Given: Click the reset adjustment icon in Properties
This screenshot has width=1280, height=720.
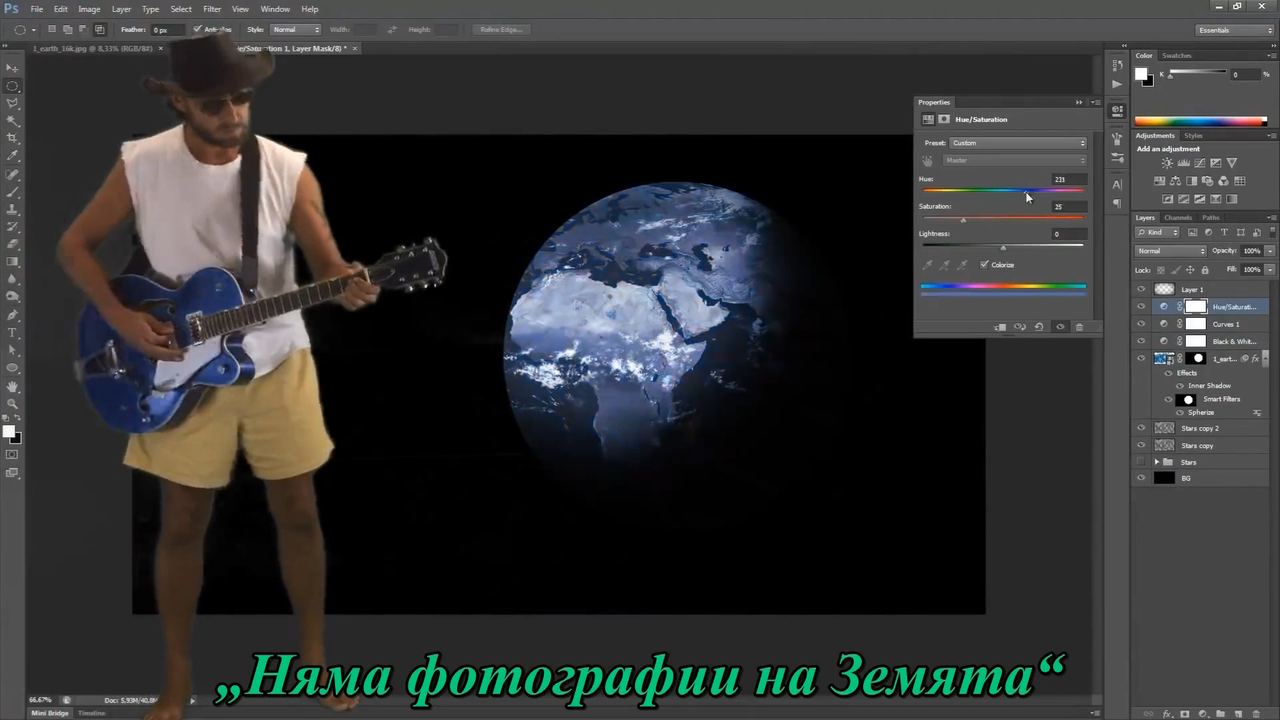Looking at the screenshot, I should coord(1039,327).
